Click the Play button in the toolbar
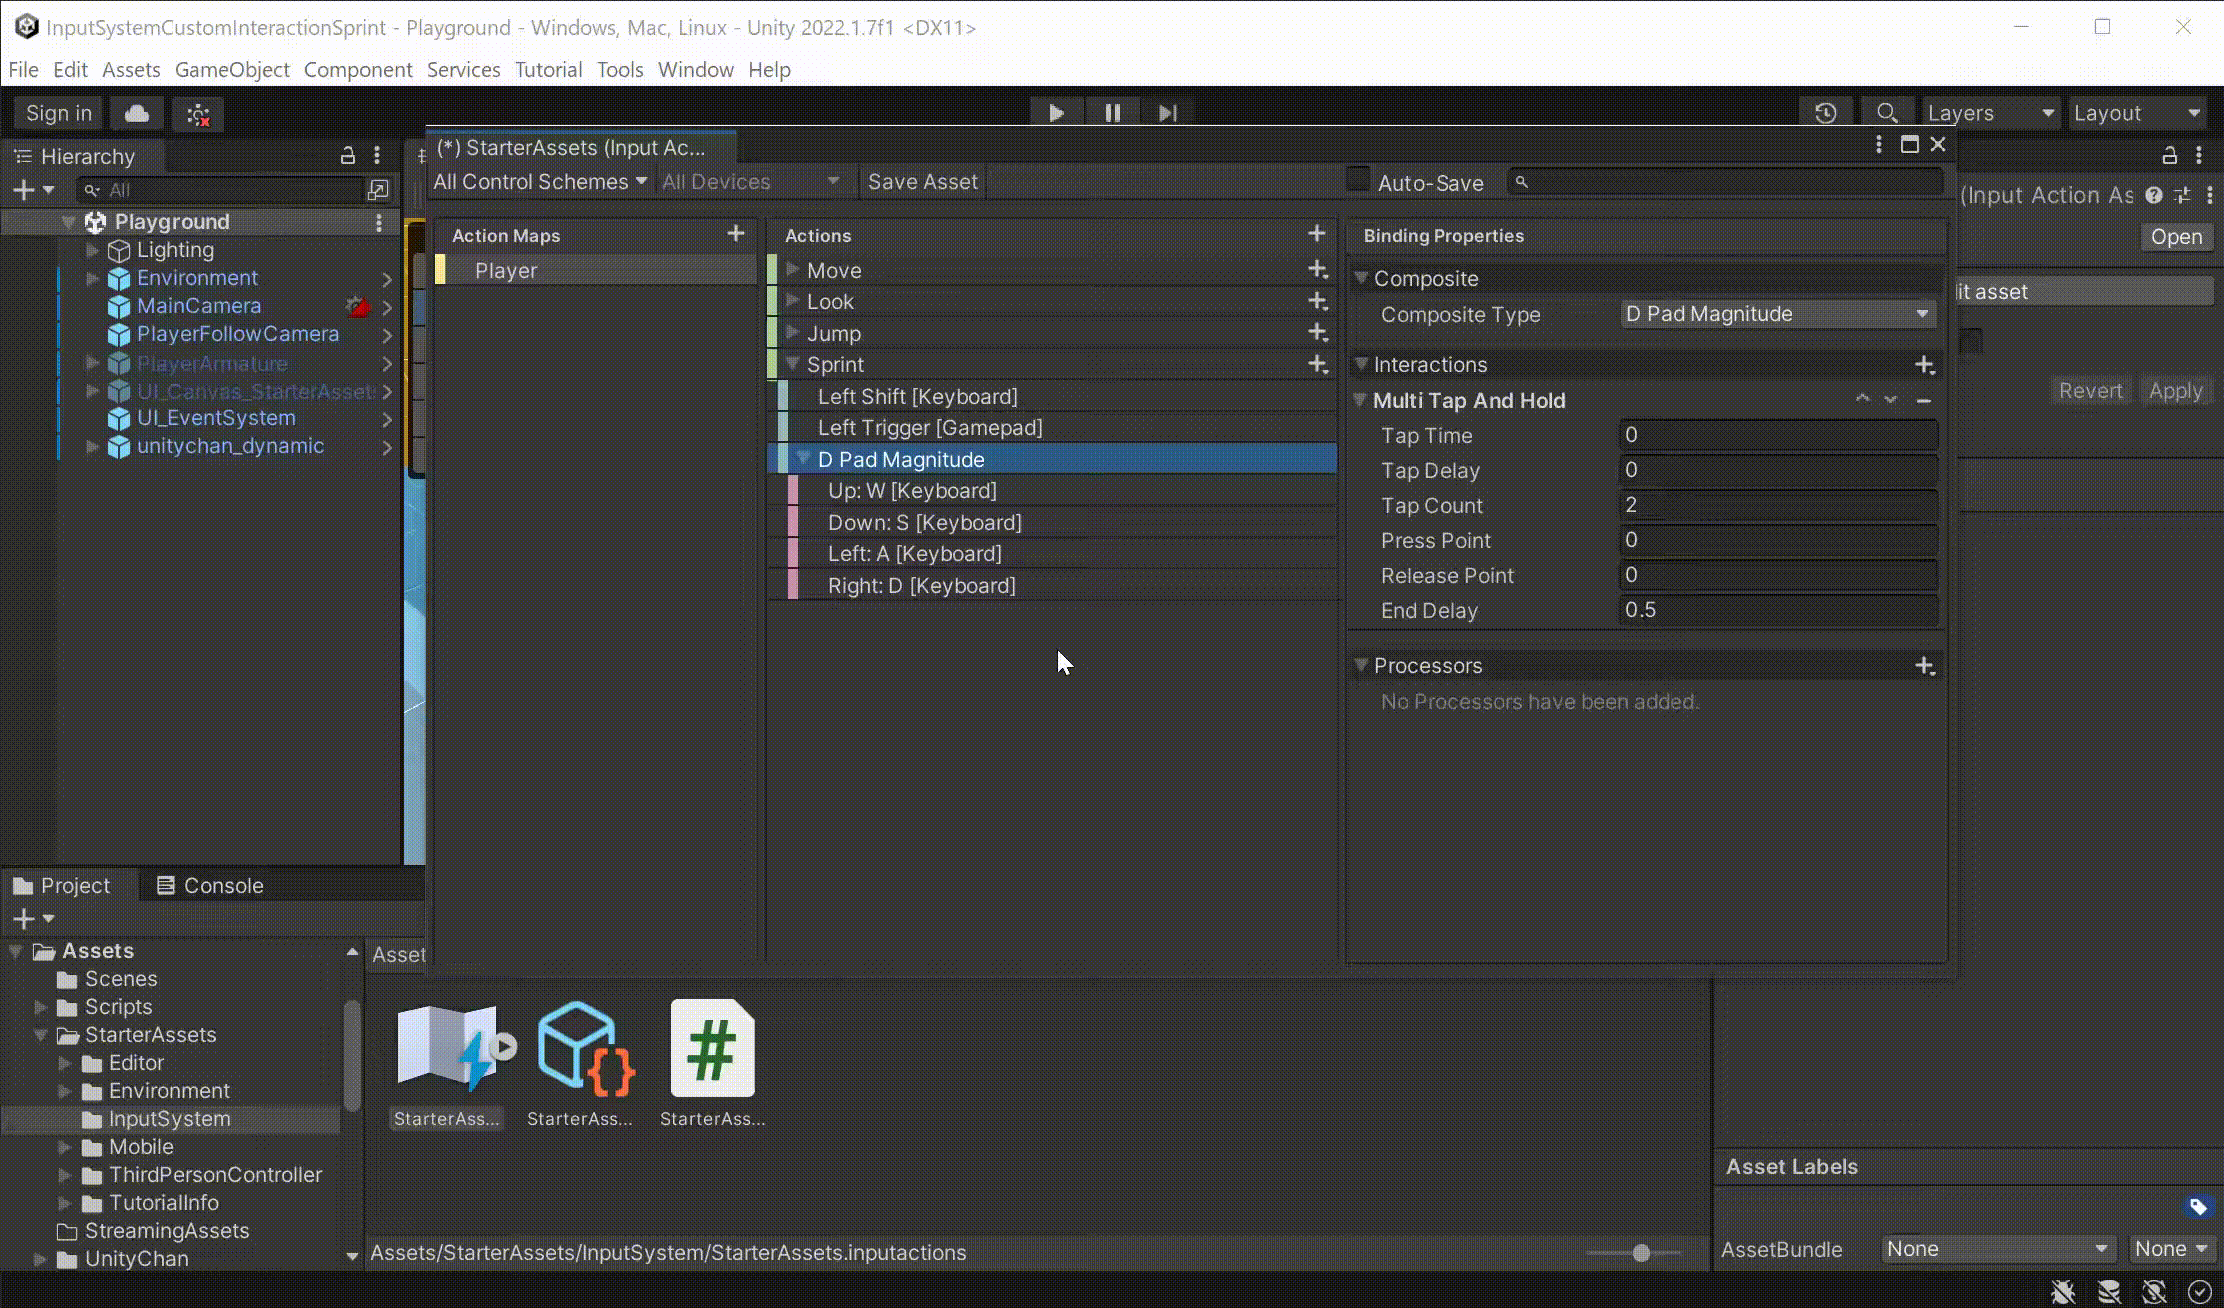 pos(1056,113)
